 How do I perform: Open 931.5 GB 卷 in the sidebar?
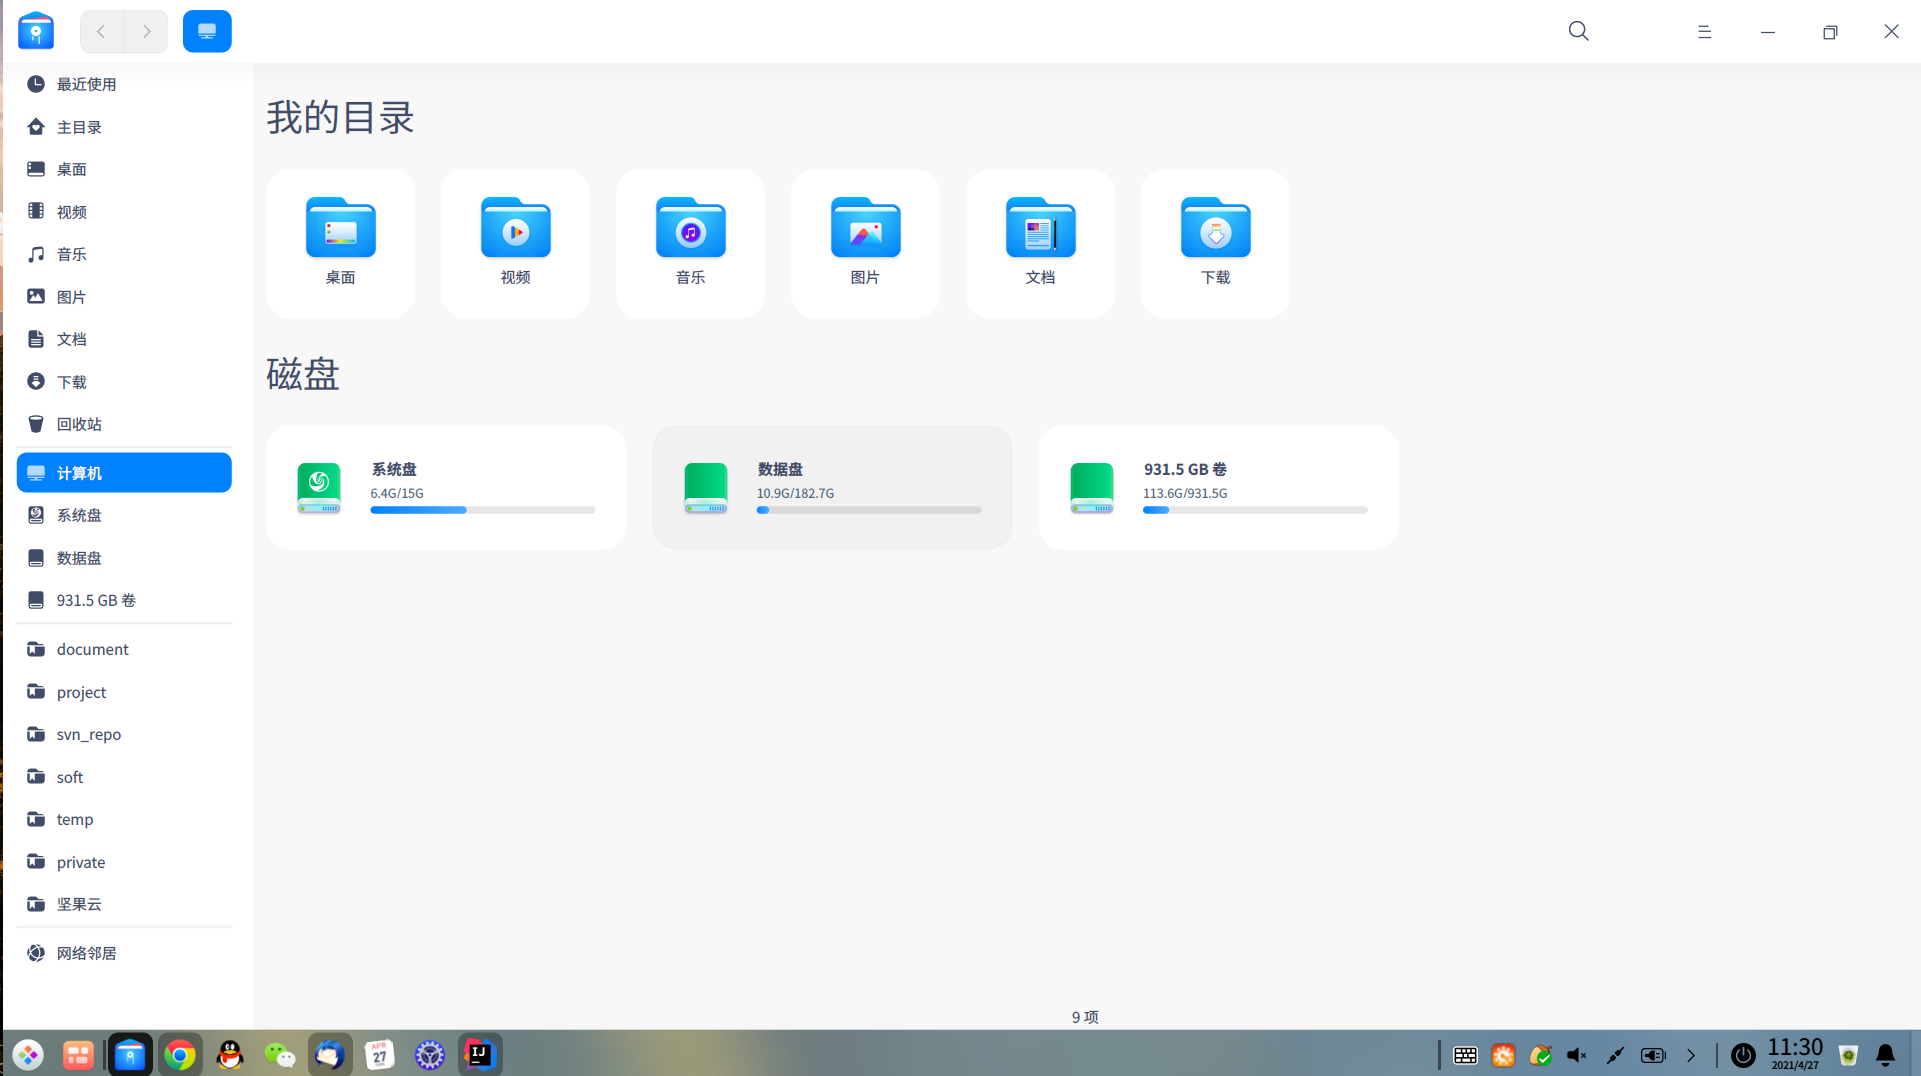[124, 600]
